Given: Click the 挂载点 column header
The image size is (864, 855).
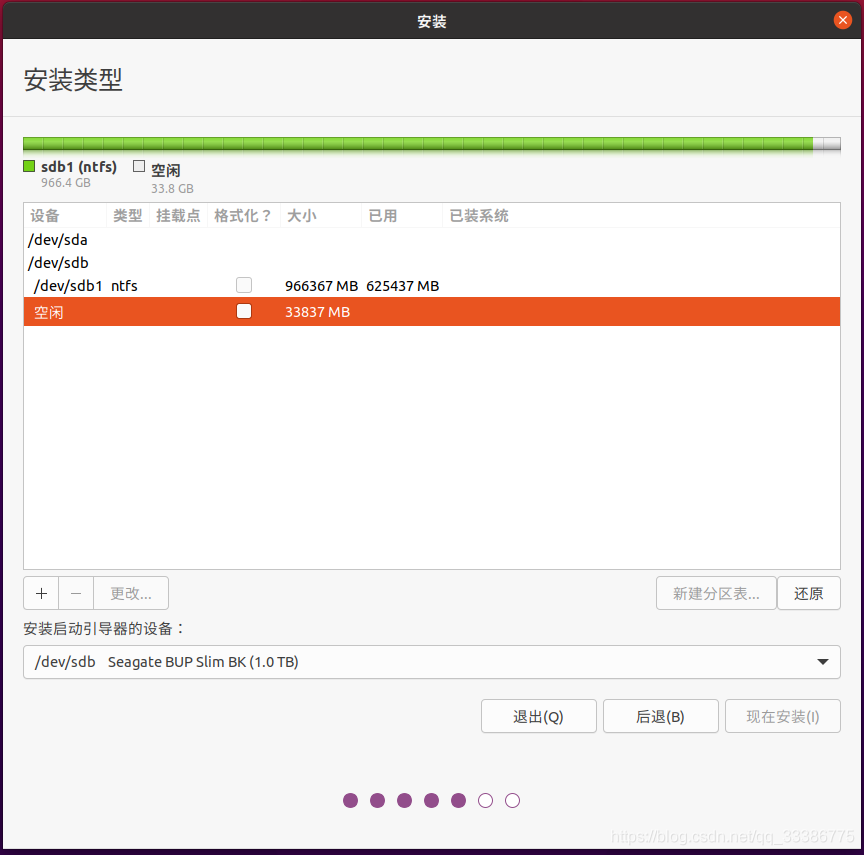Looking at the screenshot, I should [x=178, y=215].
